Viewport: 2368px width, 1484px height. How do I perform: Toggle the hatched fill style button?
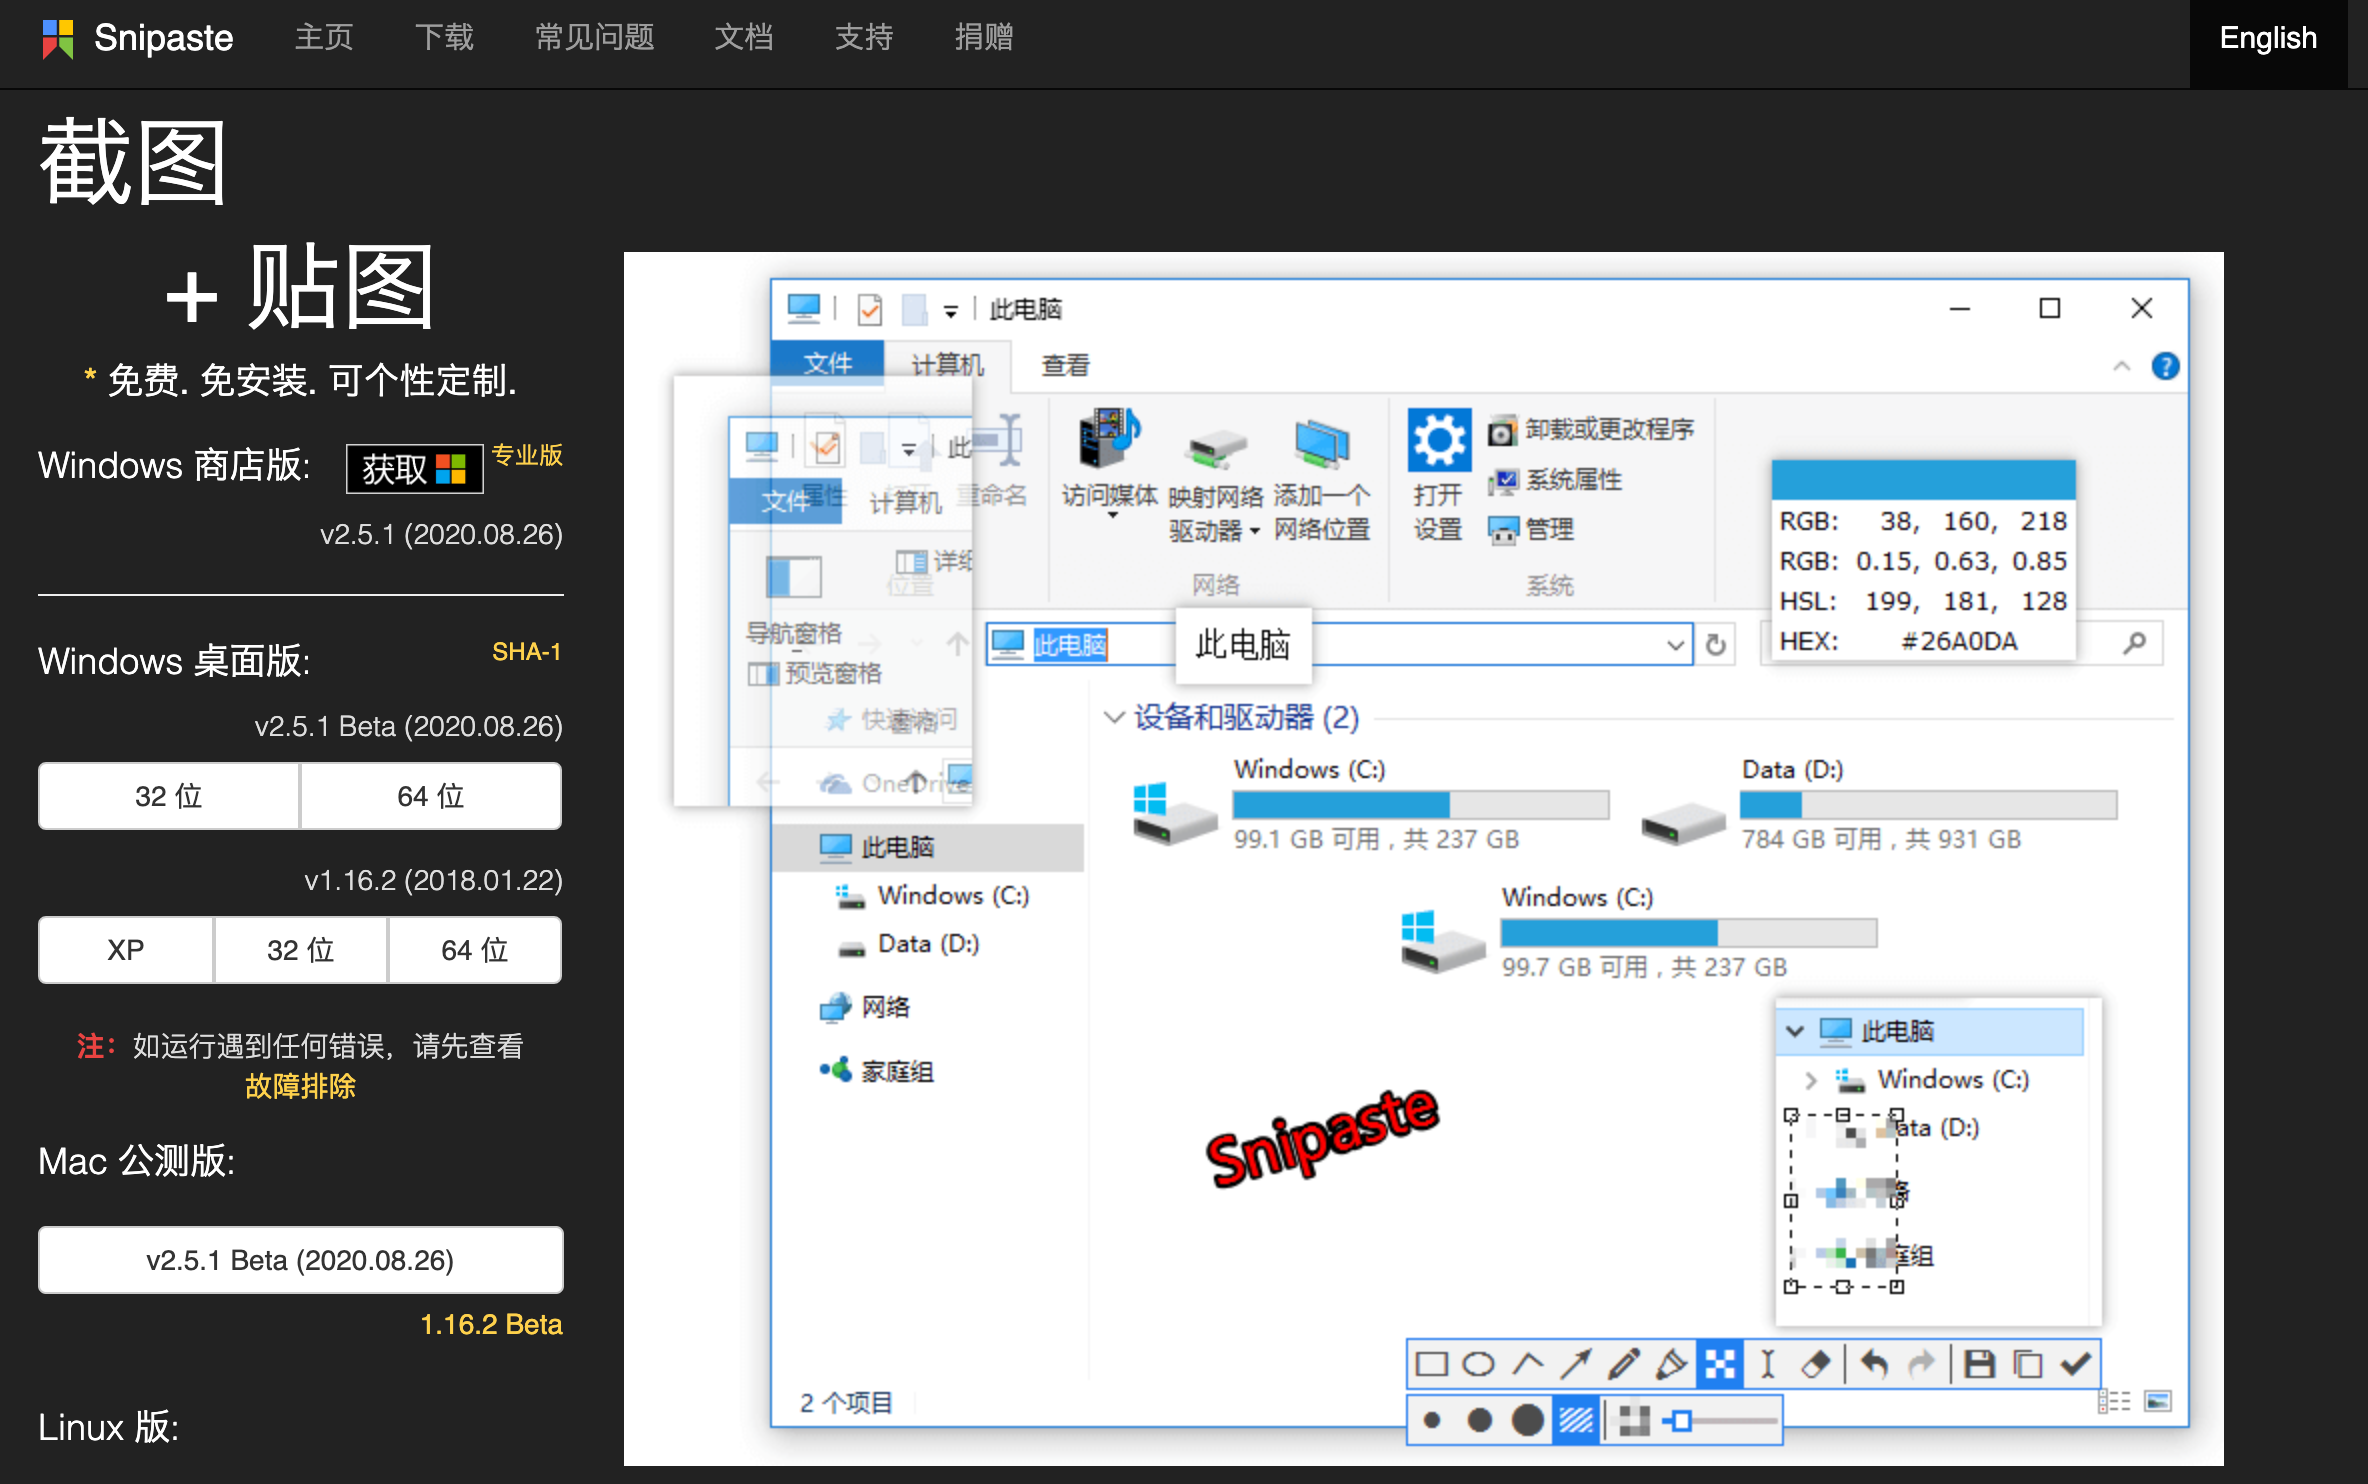(1576, 1420)
